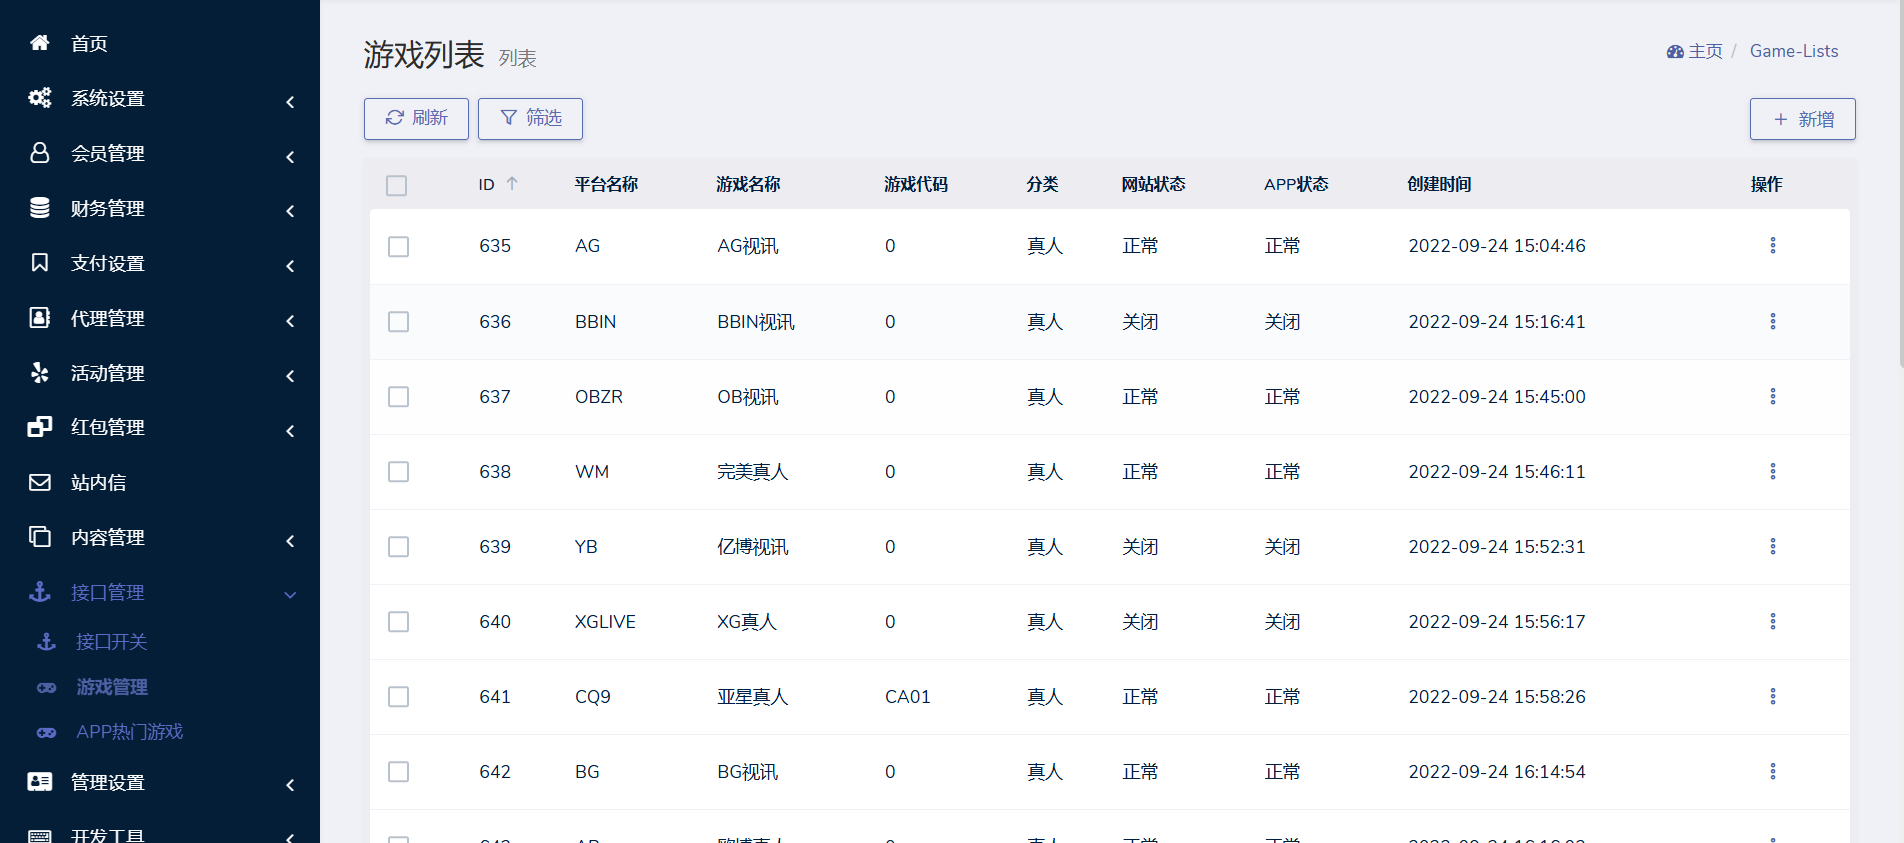
Task: Click the home icon beside 首页
Action: click(x=40, y=43)
